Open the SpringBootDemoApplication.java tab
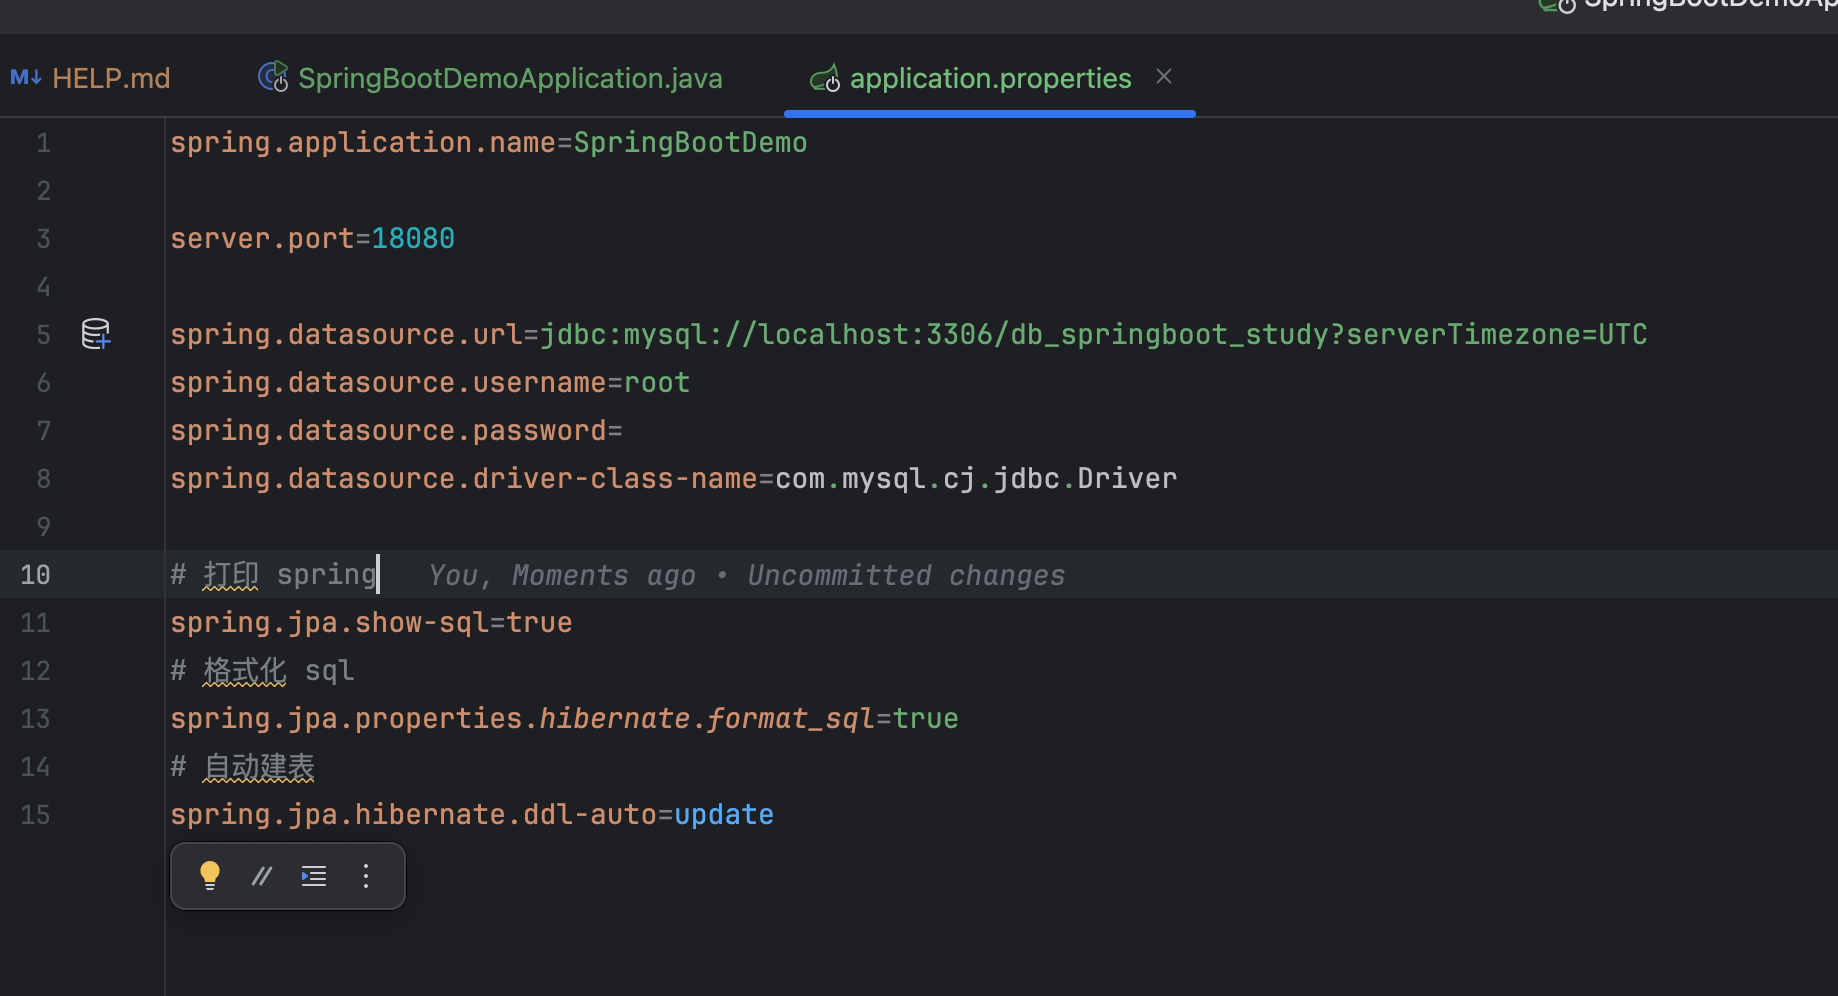 [x=490, y=78]
